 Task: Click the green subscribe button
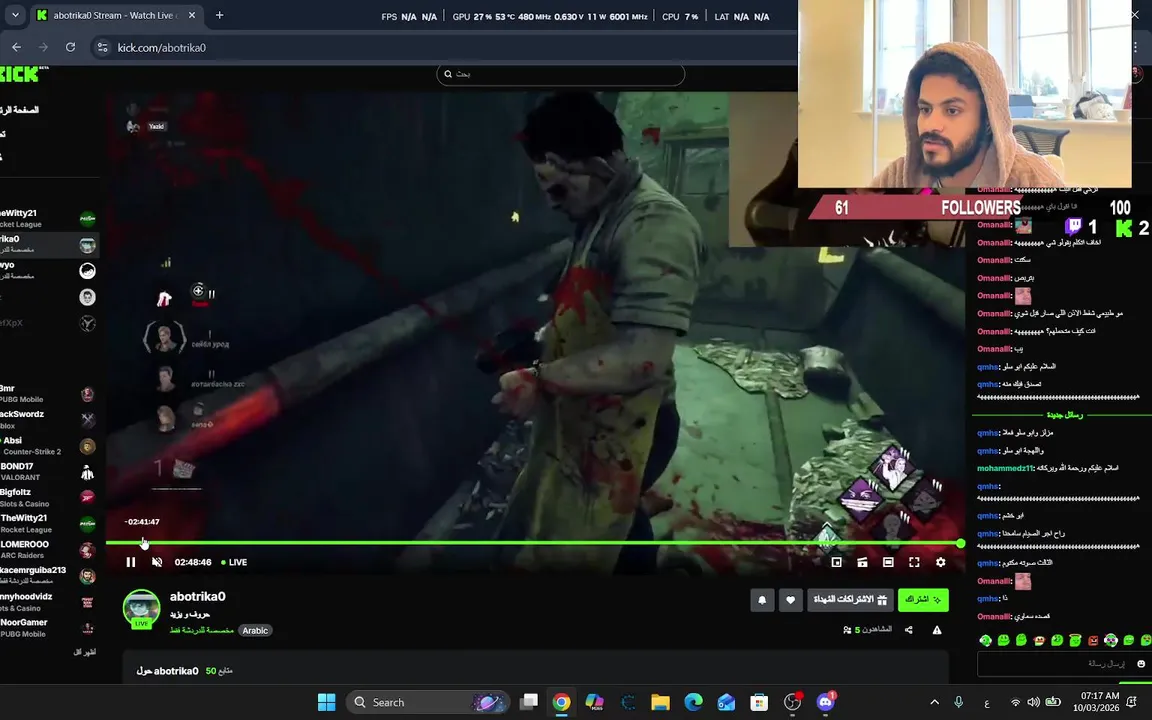pyautogui.click(x=923, y=600)
